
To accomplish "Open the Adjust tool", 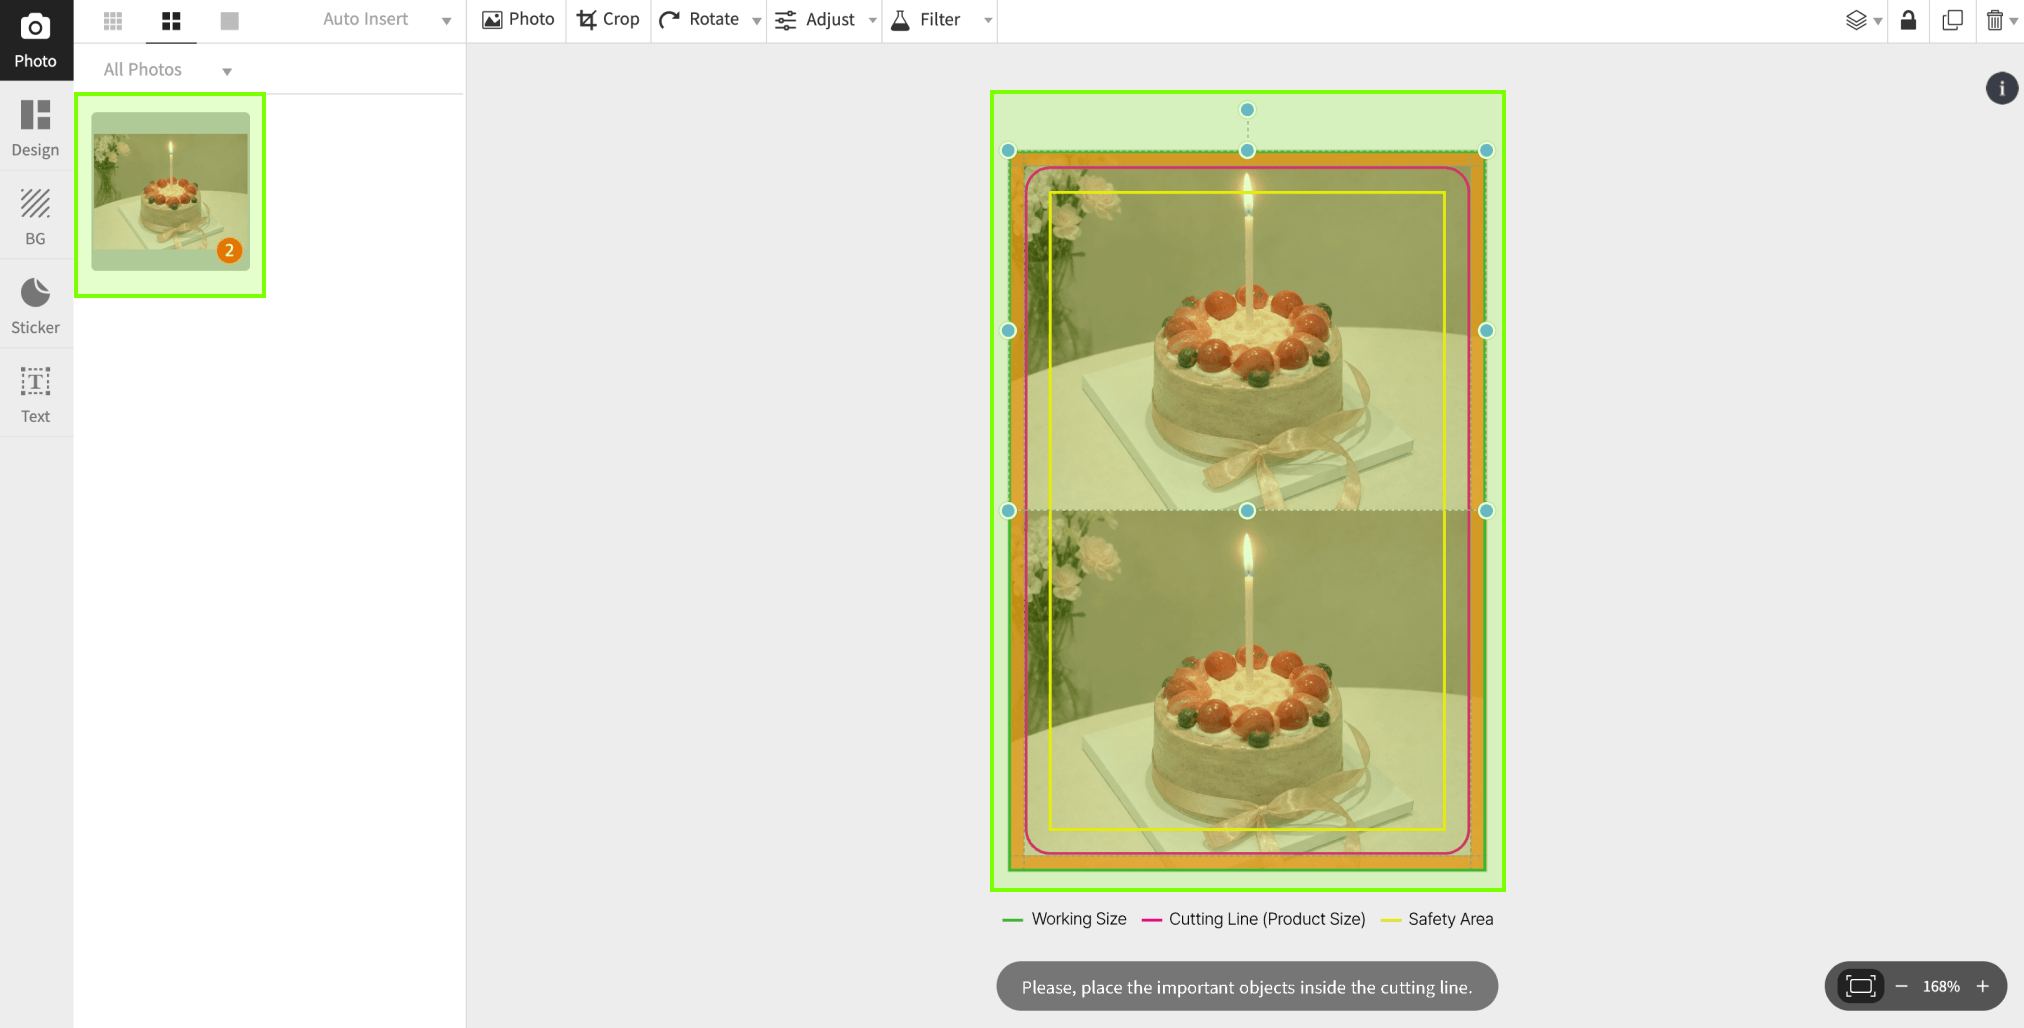I will coord(816,20).
